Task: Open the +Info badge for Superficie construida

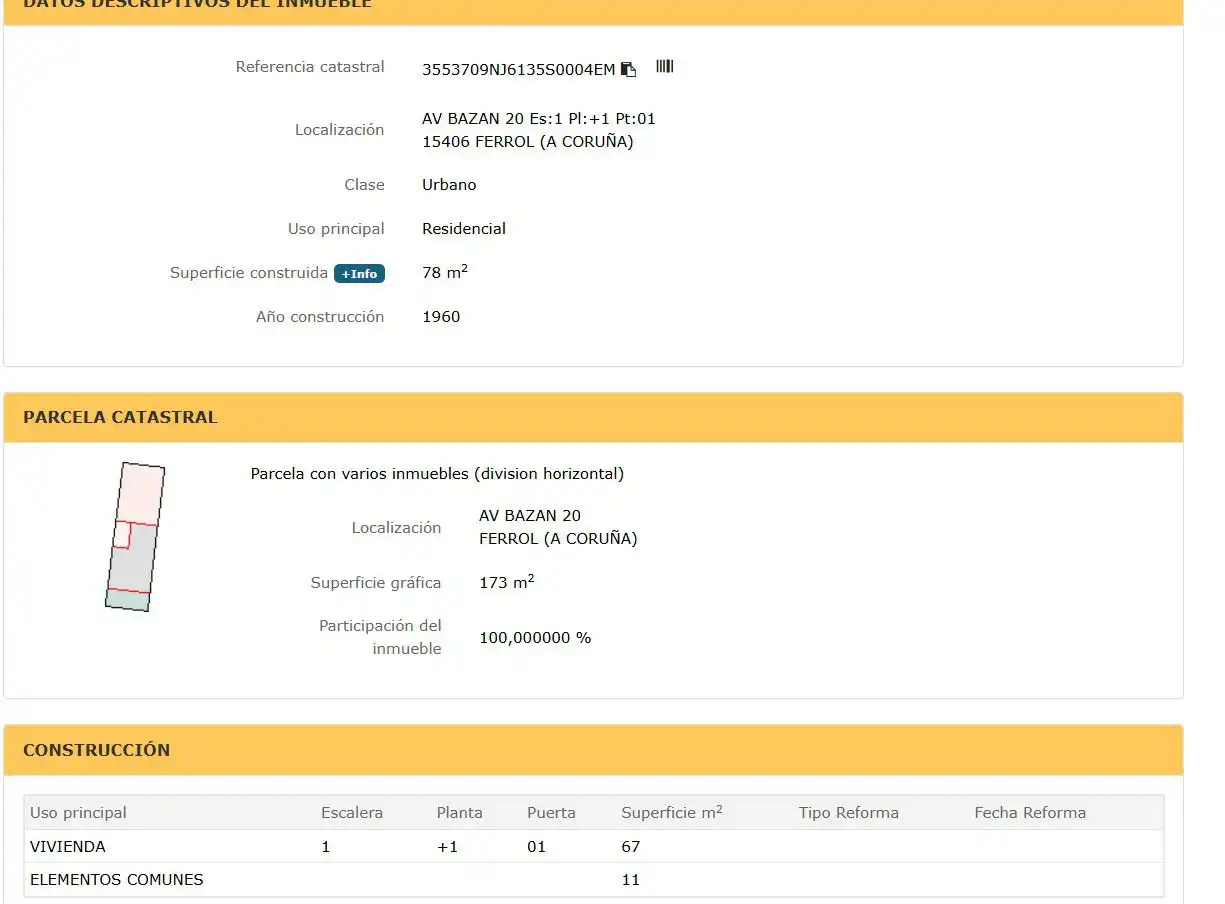Action: point(359,274)
